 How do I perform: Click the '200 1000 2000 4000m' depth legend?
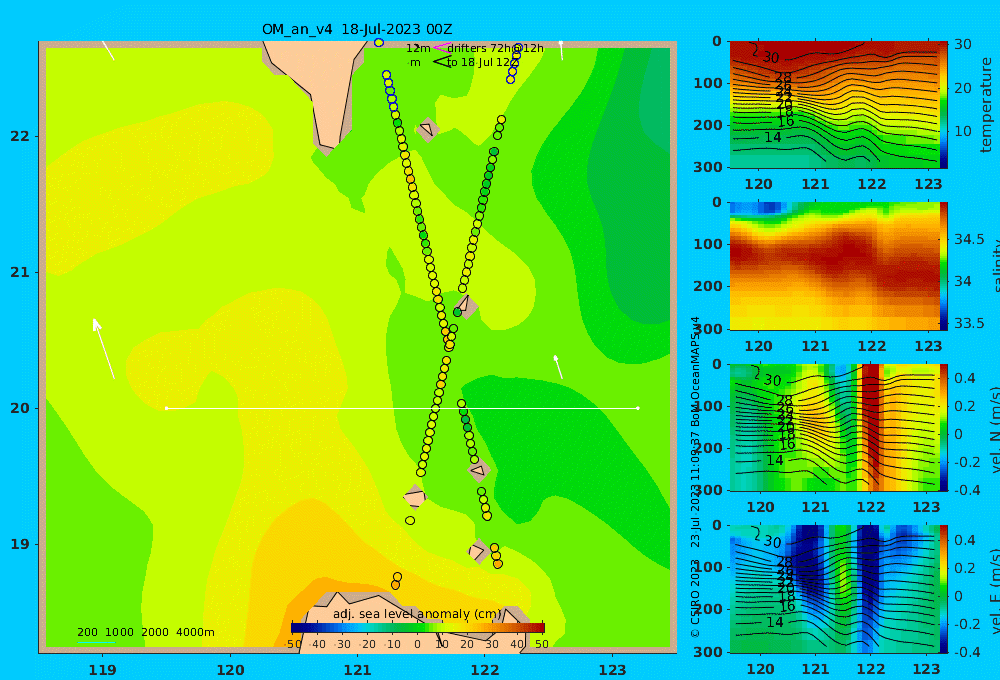click(145, 632)
